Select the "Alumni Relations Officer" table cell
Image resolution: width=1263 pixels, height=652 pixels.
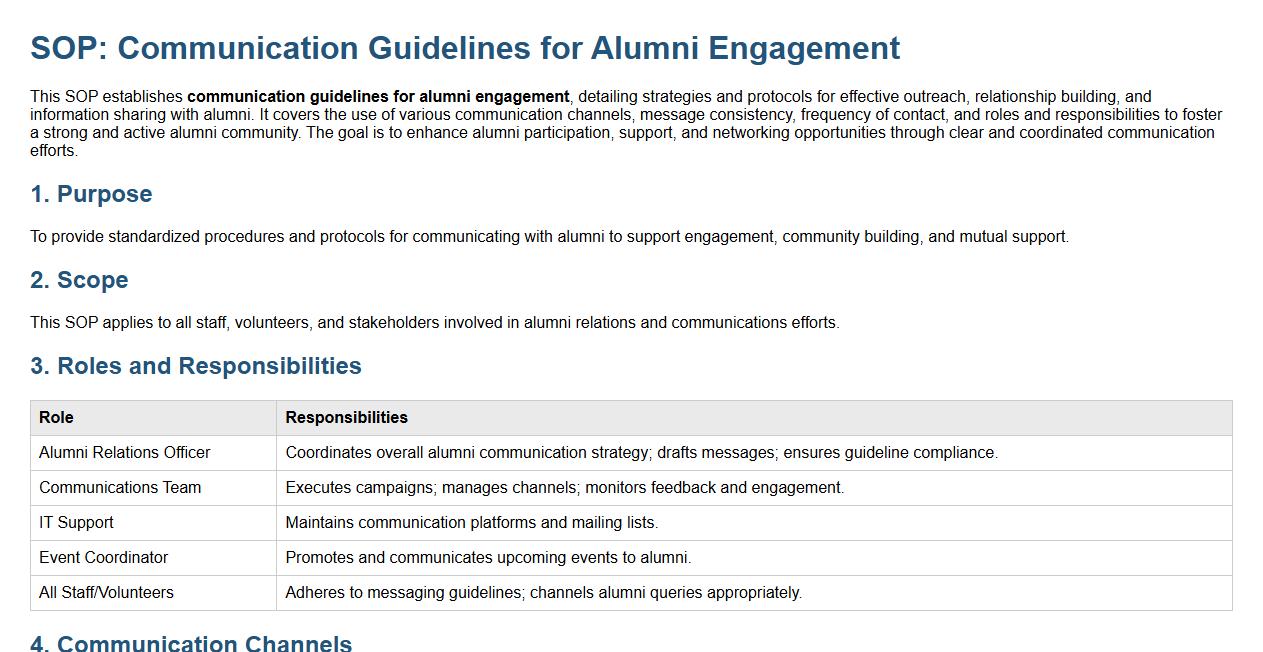pyautogui.click(x=125, y=453)
